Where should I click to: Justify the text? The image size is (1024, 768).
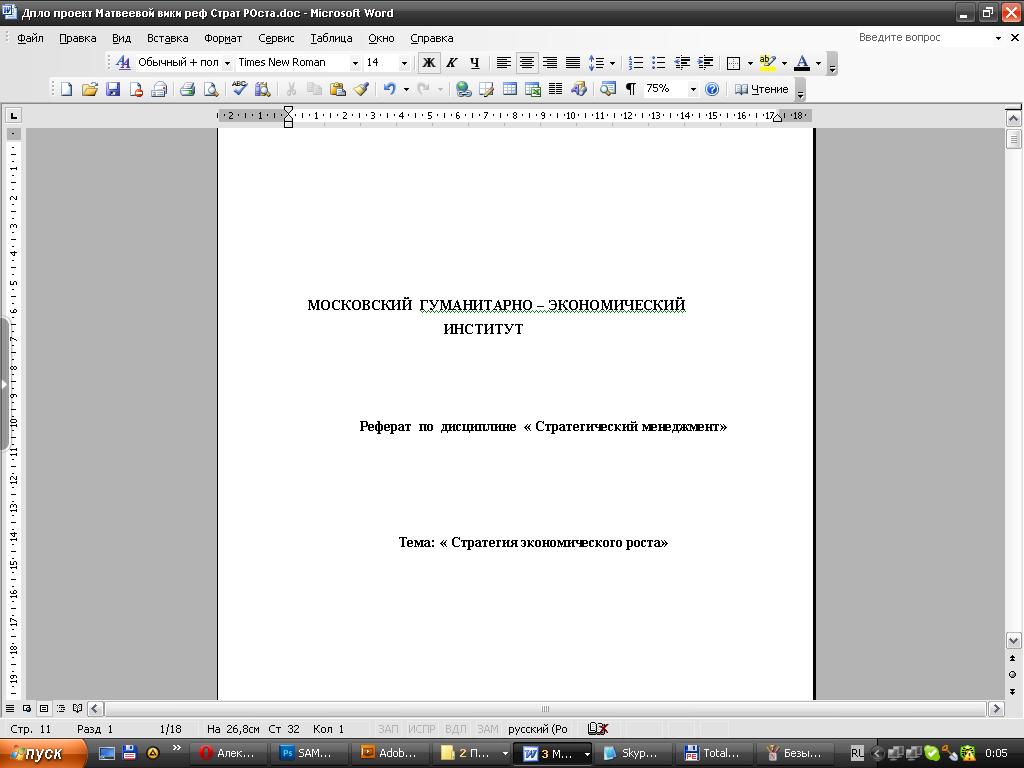click(573, 63)
